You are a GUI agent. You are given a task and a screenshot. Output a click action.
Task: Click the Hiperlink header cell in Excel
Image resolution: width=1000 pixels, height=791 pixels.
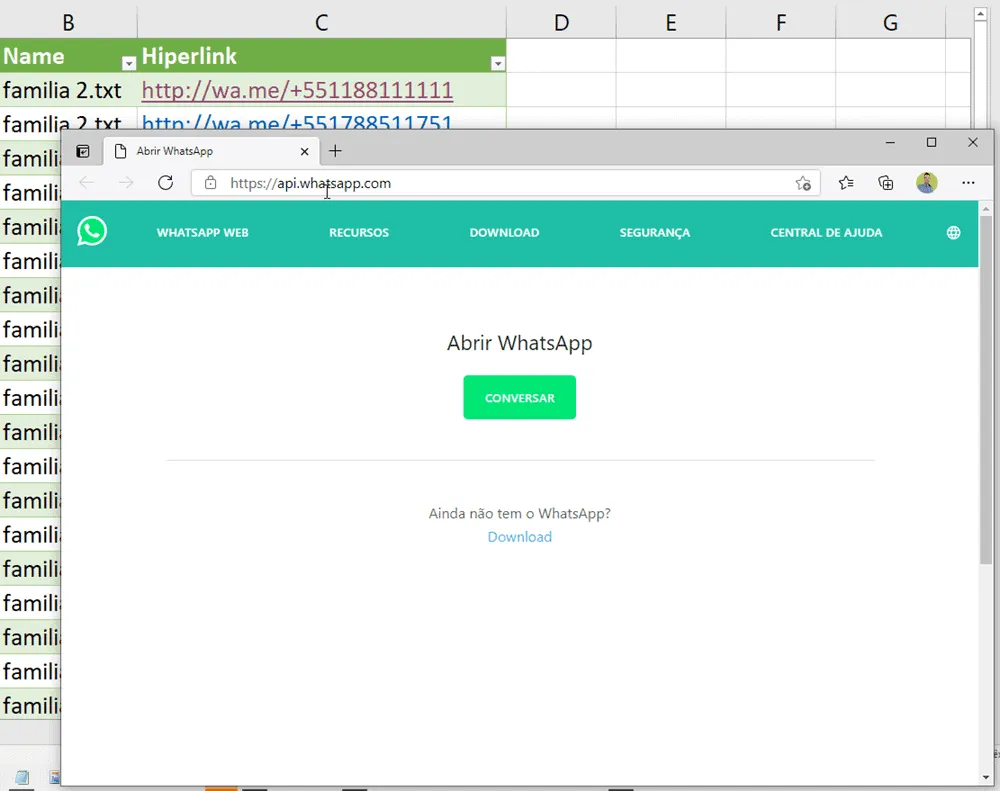coord(321,55)
